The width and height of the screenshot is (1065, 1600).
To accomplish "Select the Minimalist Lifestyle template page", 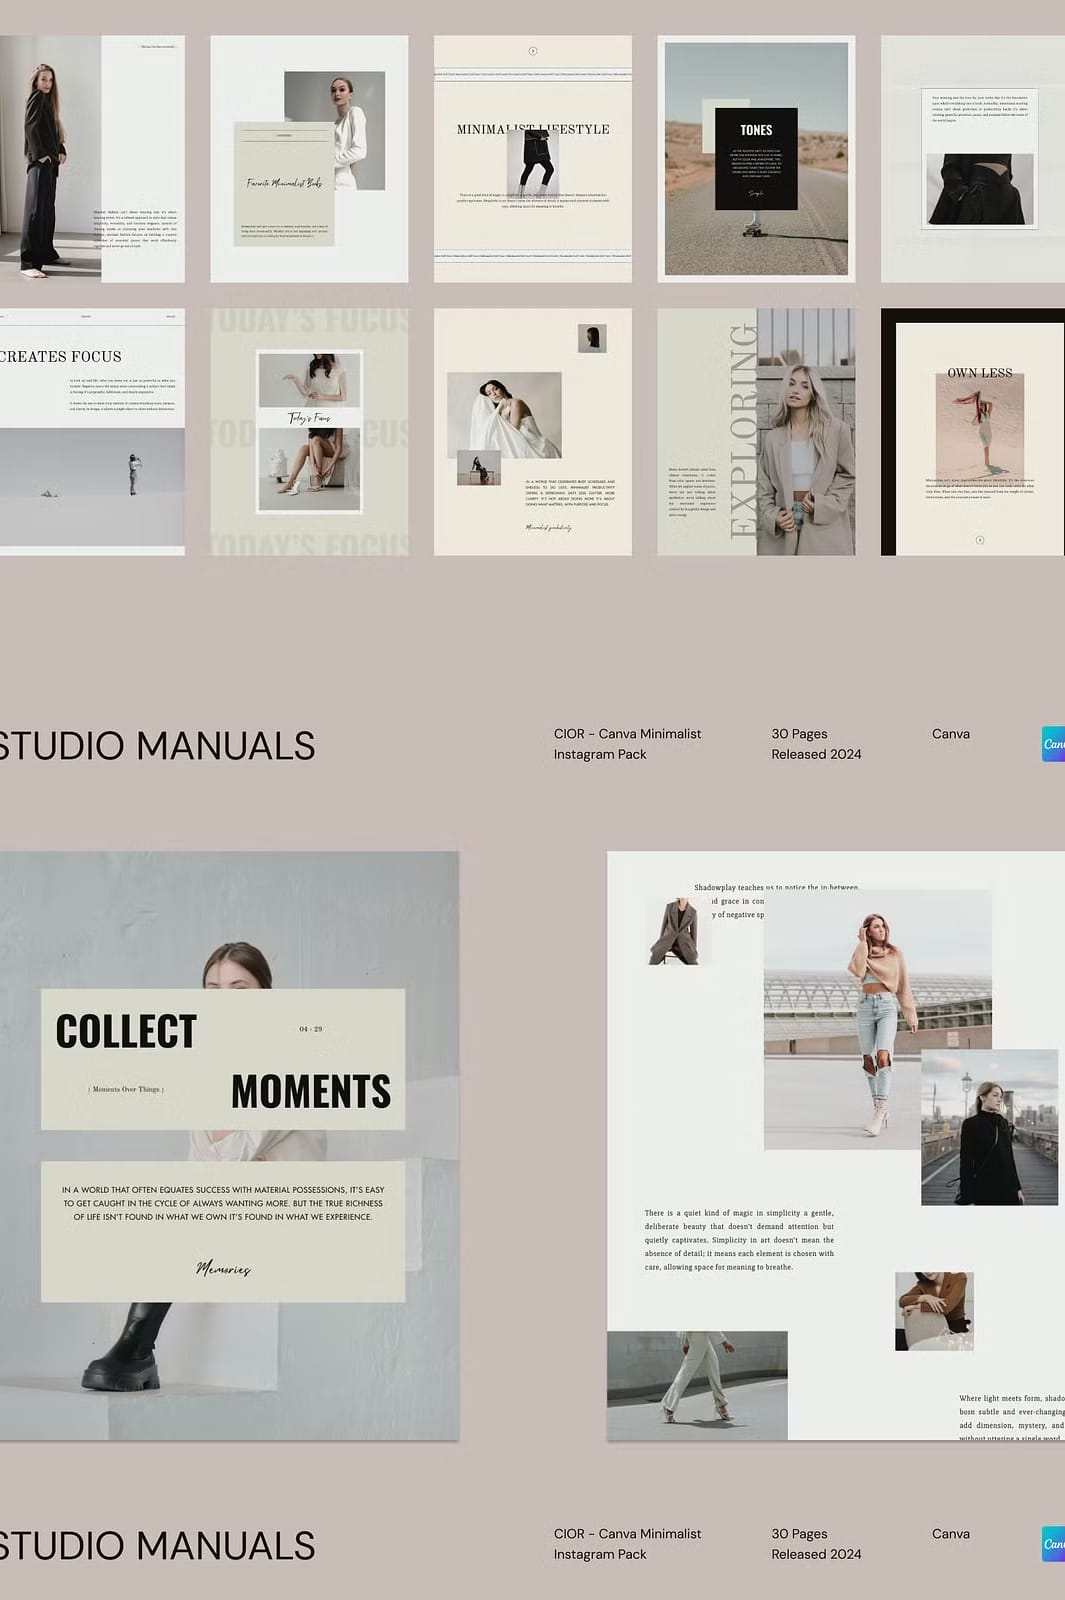I will pos(533,159).
